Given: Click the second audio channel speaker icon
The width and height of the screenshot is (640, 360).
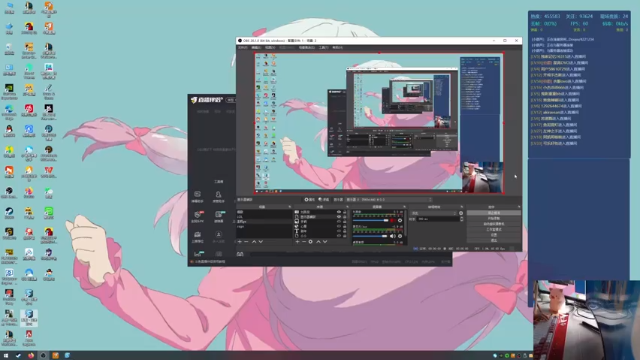Looking at the screenshot, I should pos(393,236).
